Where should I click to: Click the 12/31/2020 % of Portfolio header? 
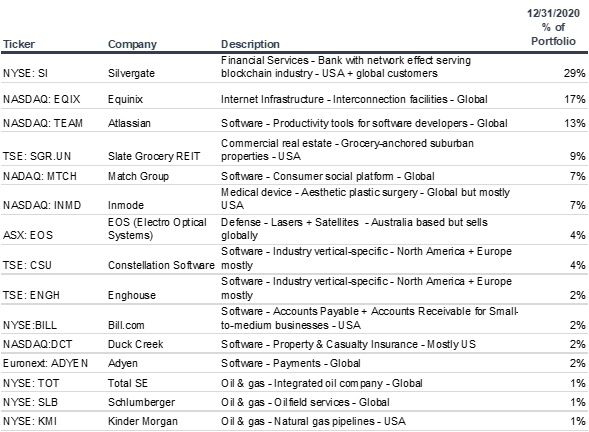pyautogui.click(x=553, y=27)
